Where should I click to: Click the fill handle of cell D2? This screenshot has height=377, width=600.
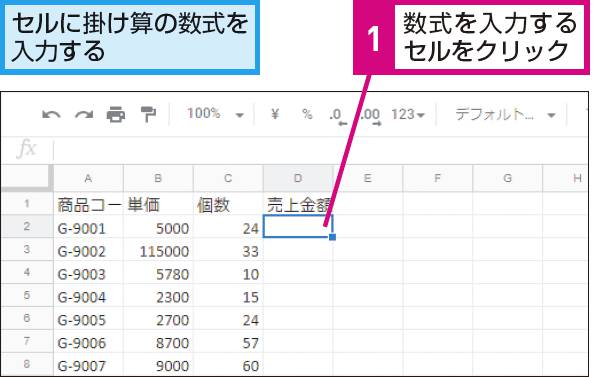[333, 237]
